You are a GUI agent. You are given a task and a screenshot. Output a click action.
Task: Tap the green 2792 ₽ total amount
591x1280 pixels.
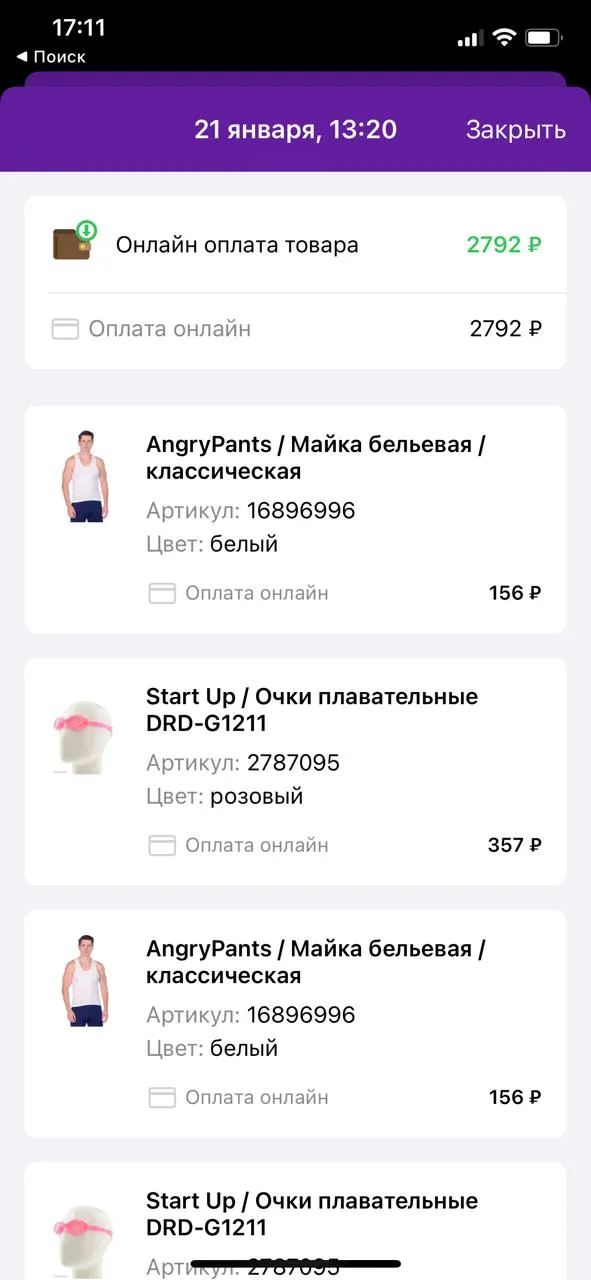tap(505, 245)
